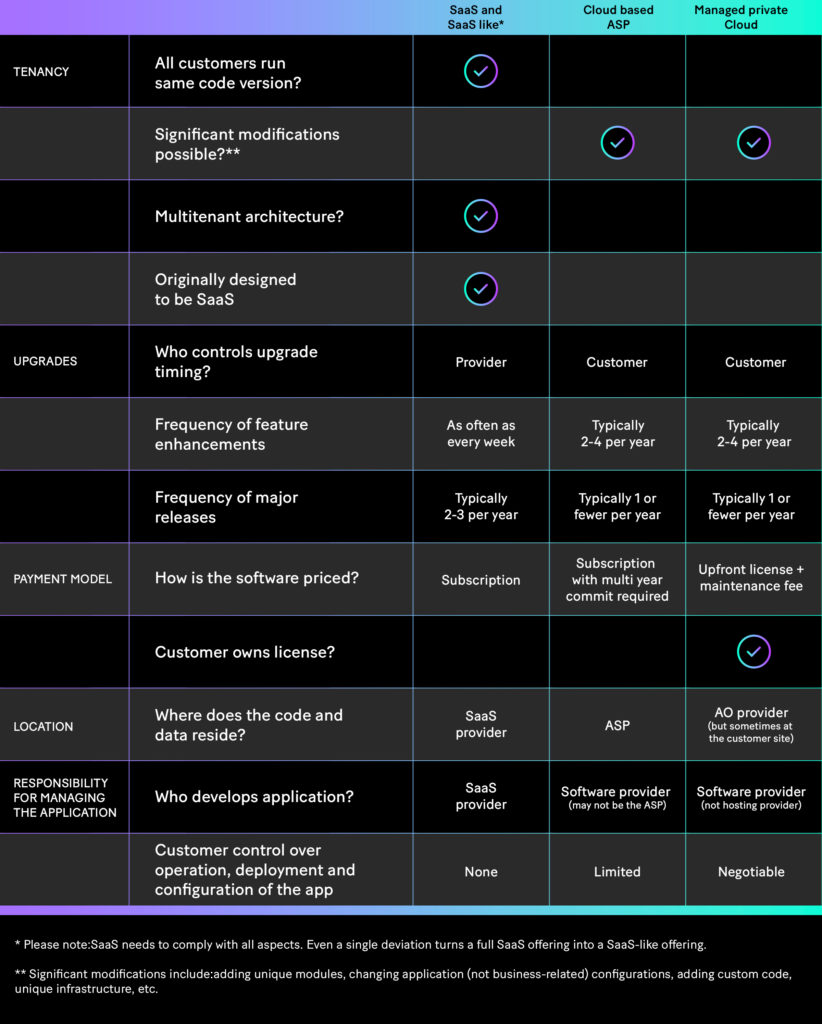Click the TENANCY category label
This screenshot has width=822, height=1024.
(x=39, y=71)
